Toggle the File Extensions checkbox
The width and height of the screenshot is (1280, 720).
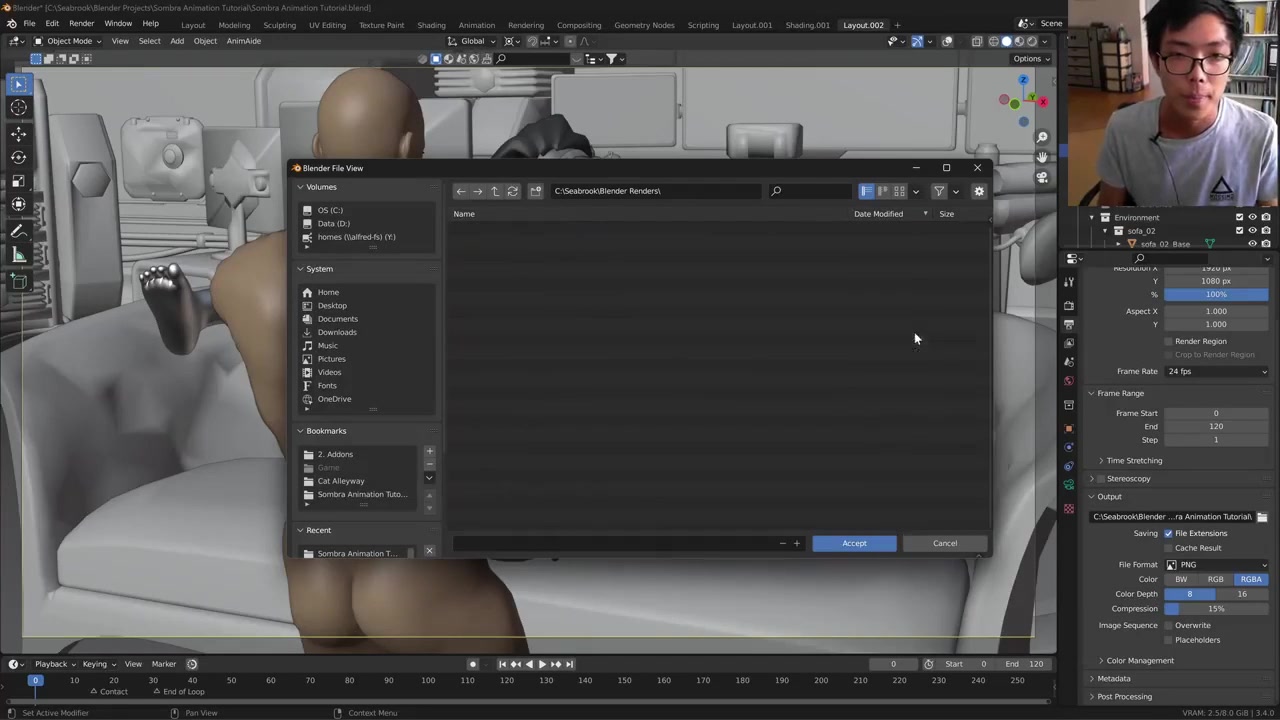pos(1168,533)
